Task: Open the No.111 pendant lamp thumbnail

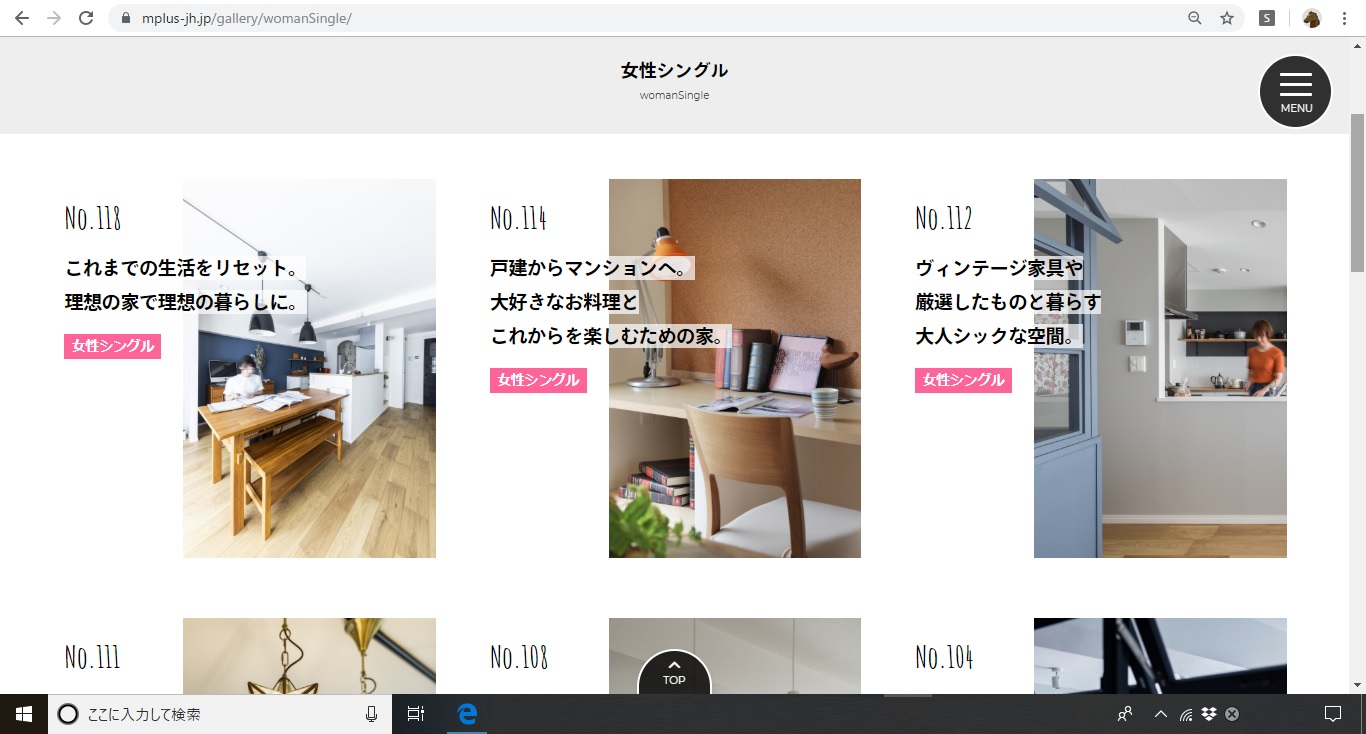Action: click(x=309, y=656)
